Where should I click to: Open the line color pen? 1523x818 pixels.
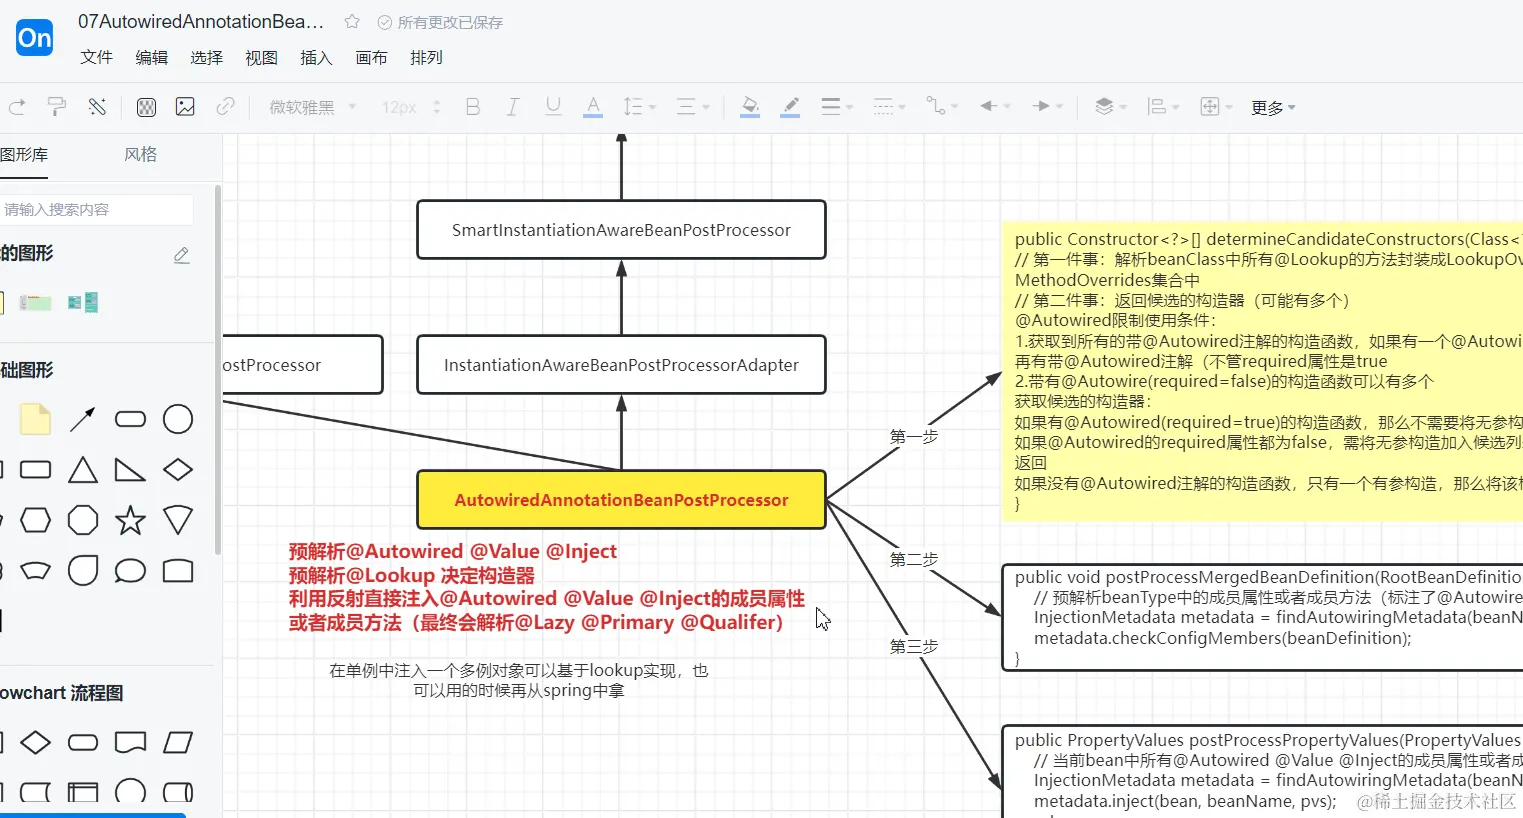click(x=790, y=107)
